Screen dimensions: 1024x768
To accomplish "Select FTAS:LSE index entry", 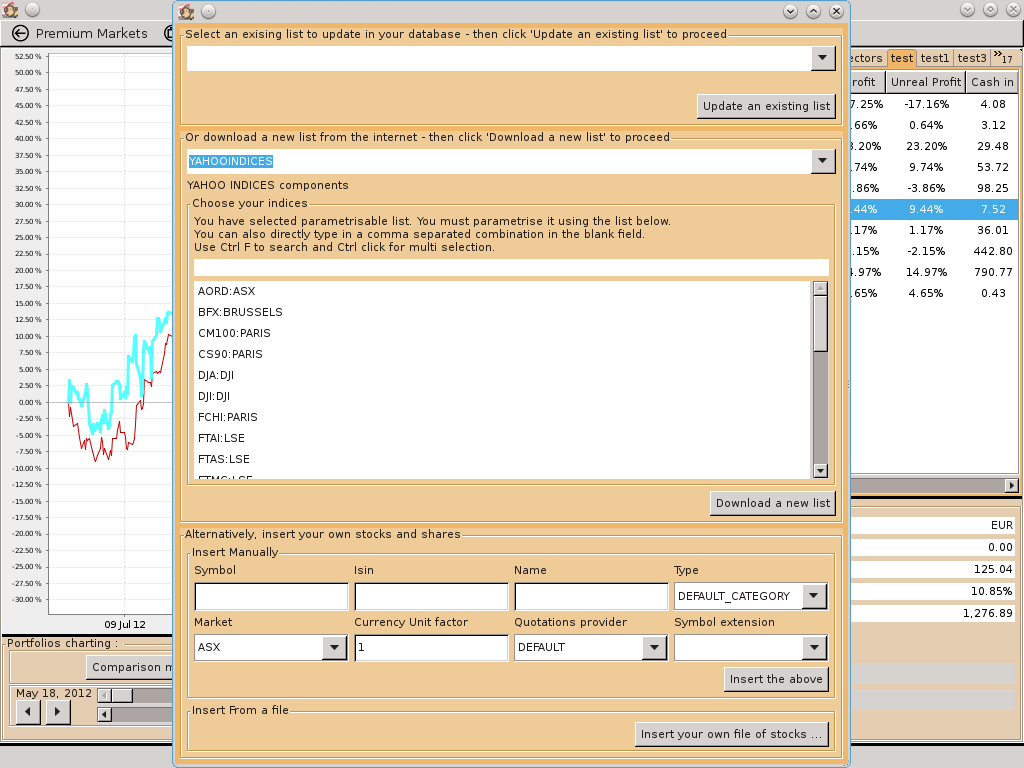I will click(x=503, y=458).
